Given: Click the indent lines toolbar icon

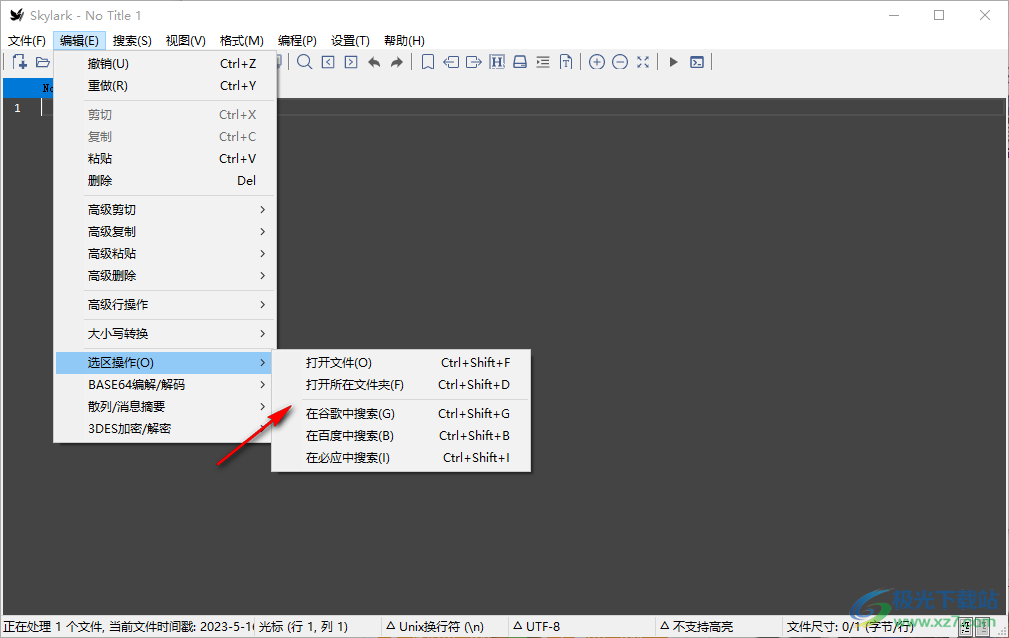Looking at the screenshot, I should point(543,62).
